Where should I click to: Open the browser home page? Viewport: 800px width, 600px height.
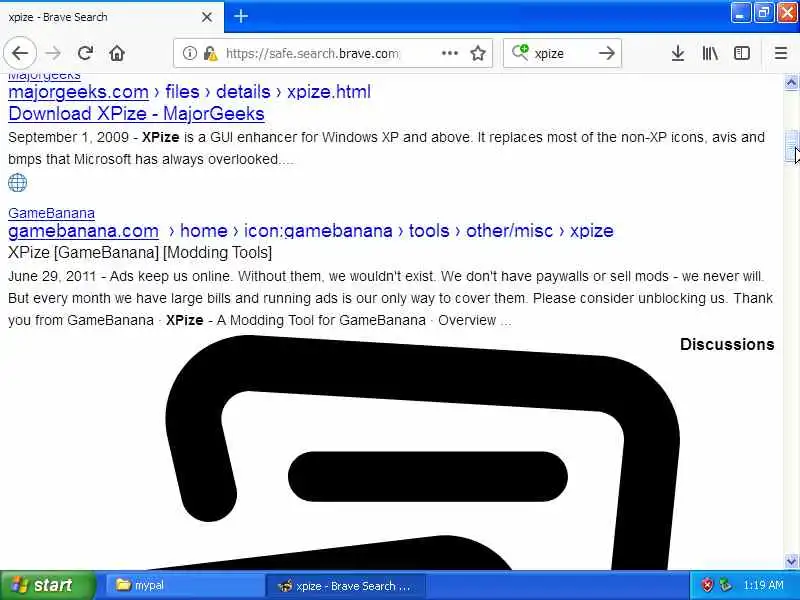117,53
